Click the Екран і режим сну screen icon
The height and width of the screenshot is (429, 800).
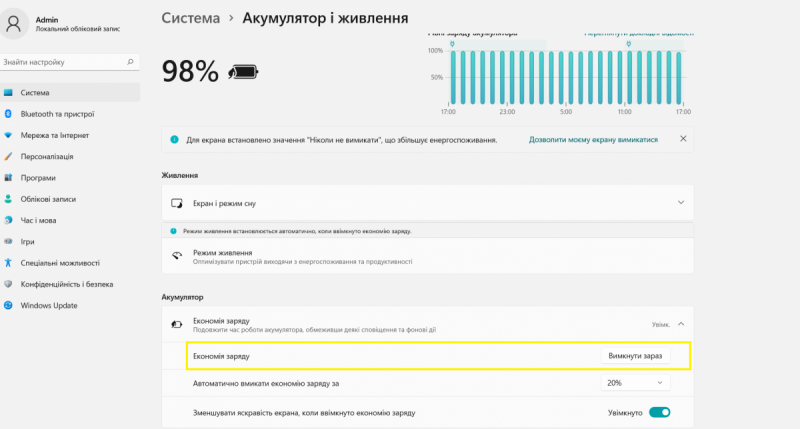177,203
